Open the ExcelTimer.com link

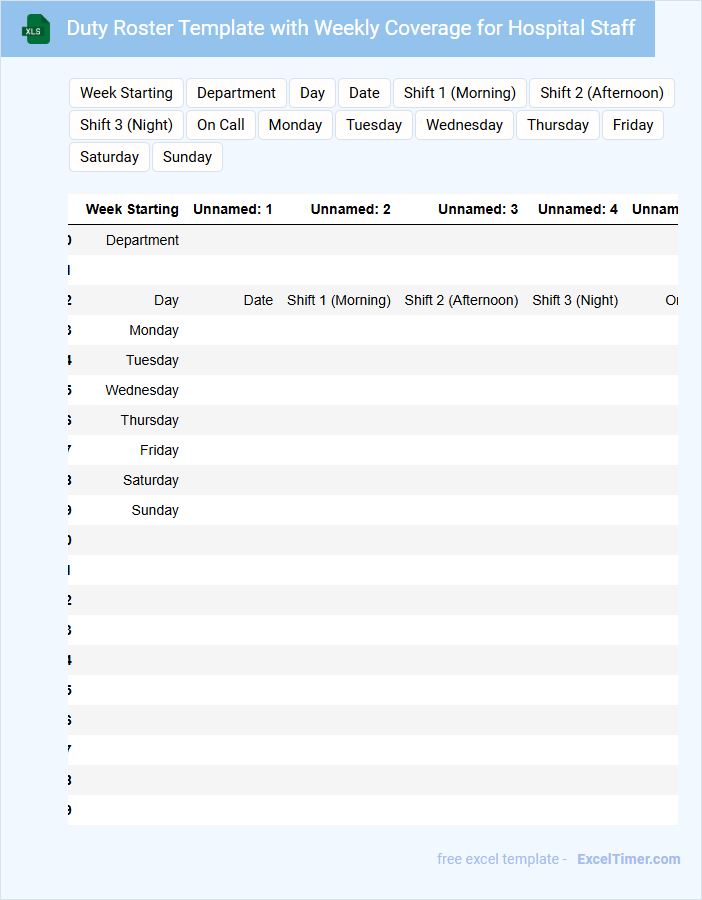pos(629,859)
